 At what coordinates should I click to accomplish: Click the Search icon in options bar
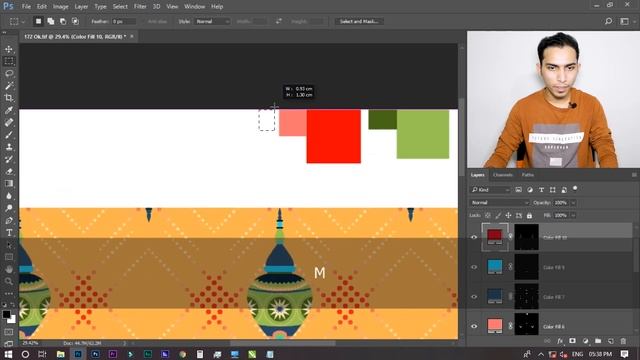pyautogui.click(x=608, y=21)
